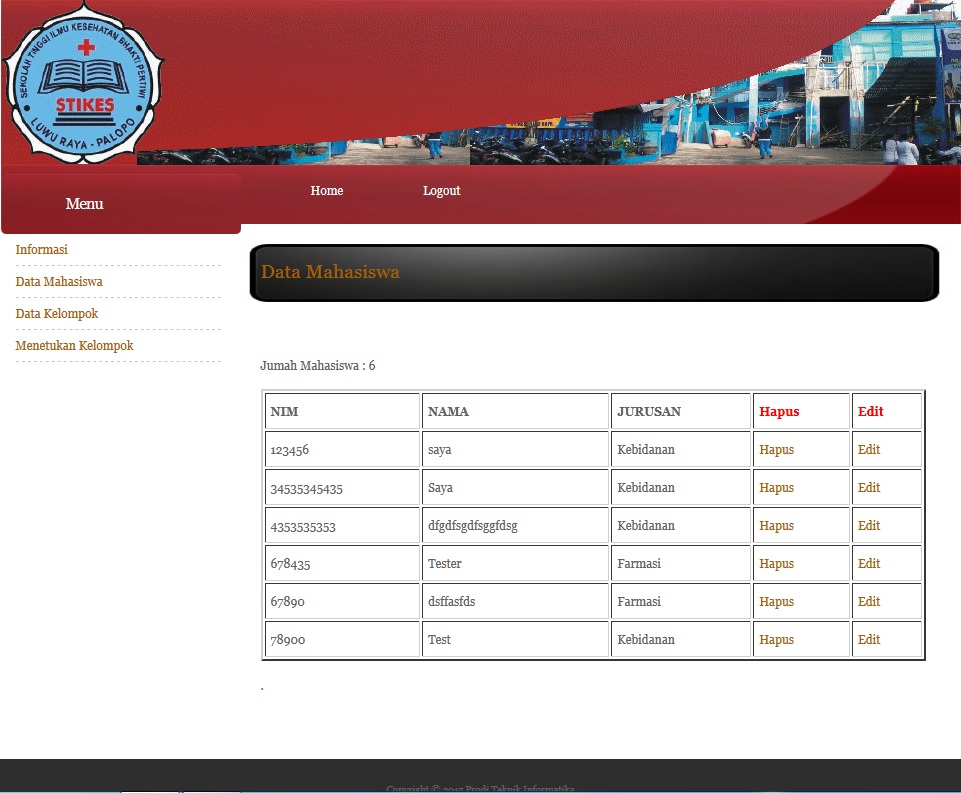The image size is (961, 793).
Task: Click Hapus for NIM 123456
Action: tap(776, 450)
